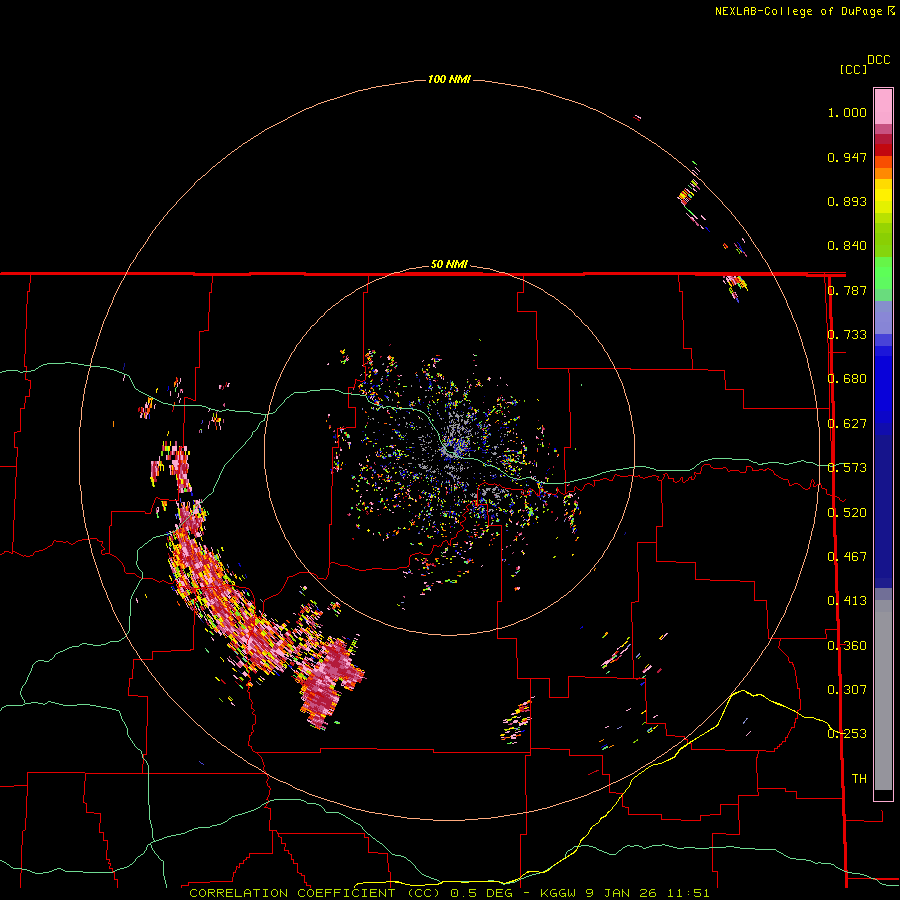Click the gray lower color bar segment

(x=883, y=695)
